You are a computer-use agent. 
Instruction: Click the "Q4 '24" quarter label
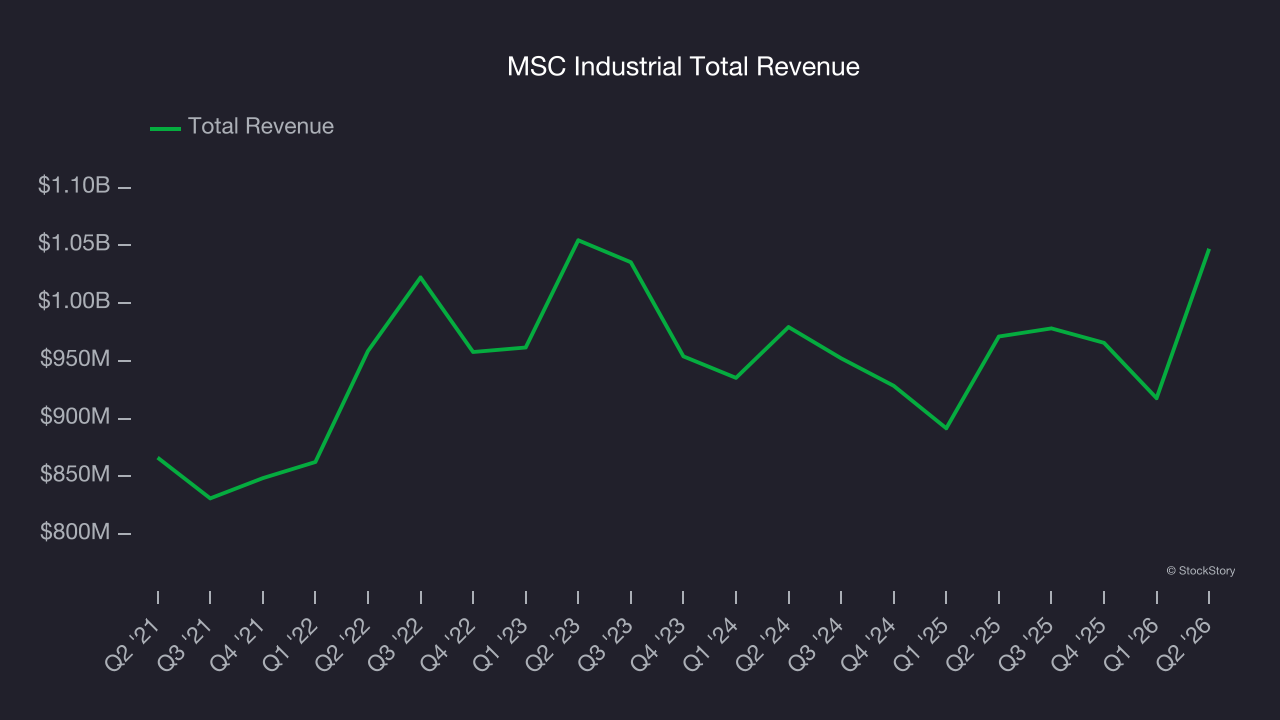pyautogui.click(x=868, y=643)
